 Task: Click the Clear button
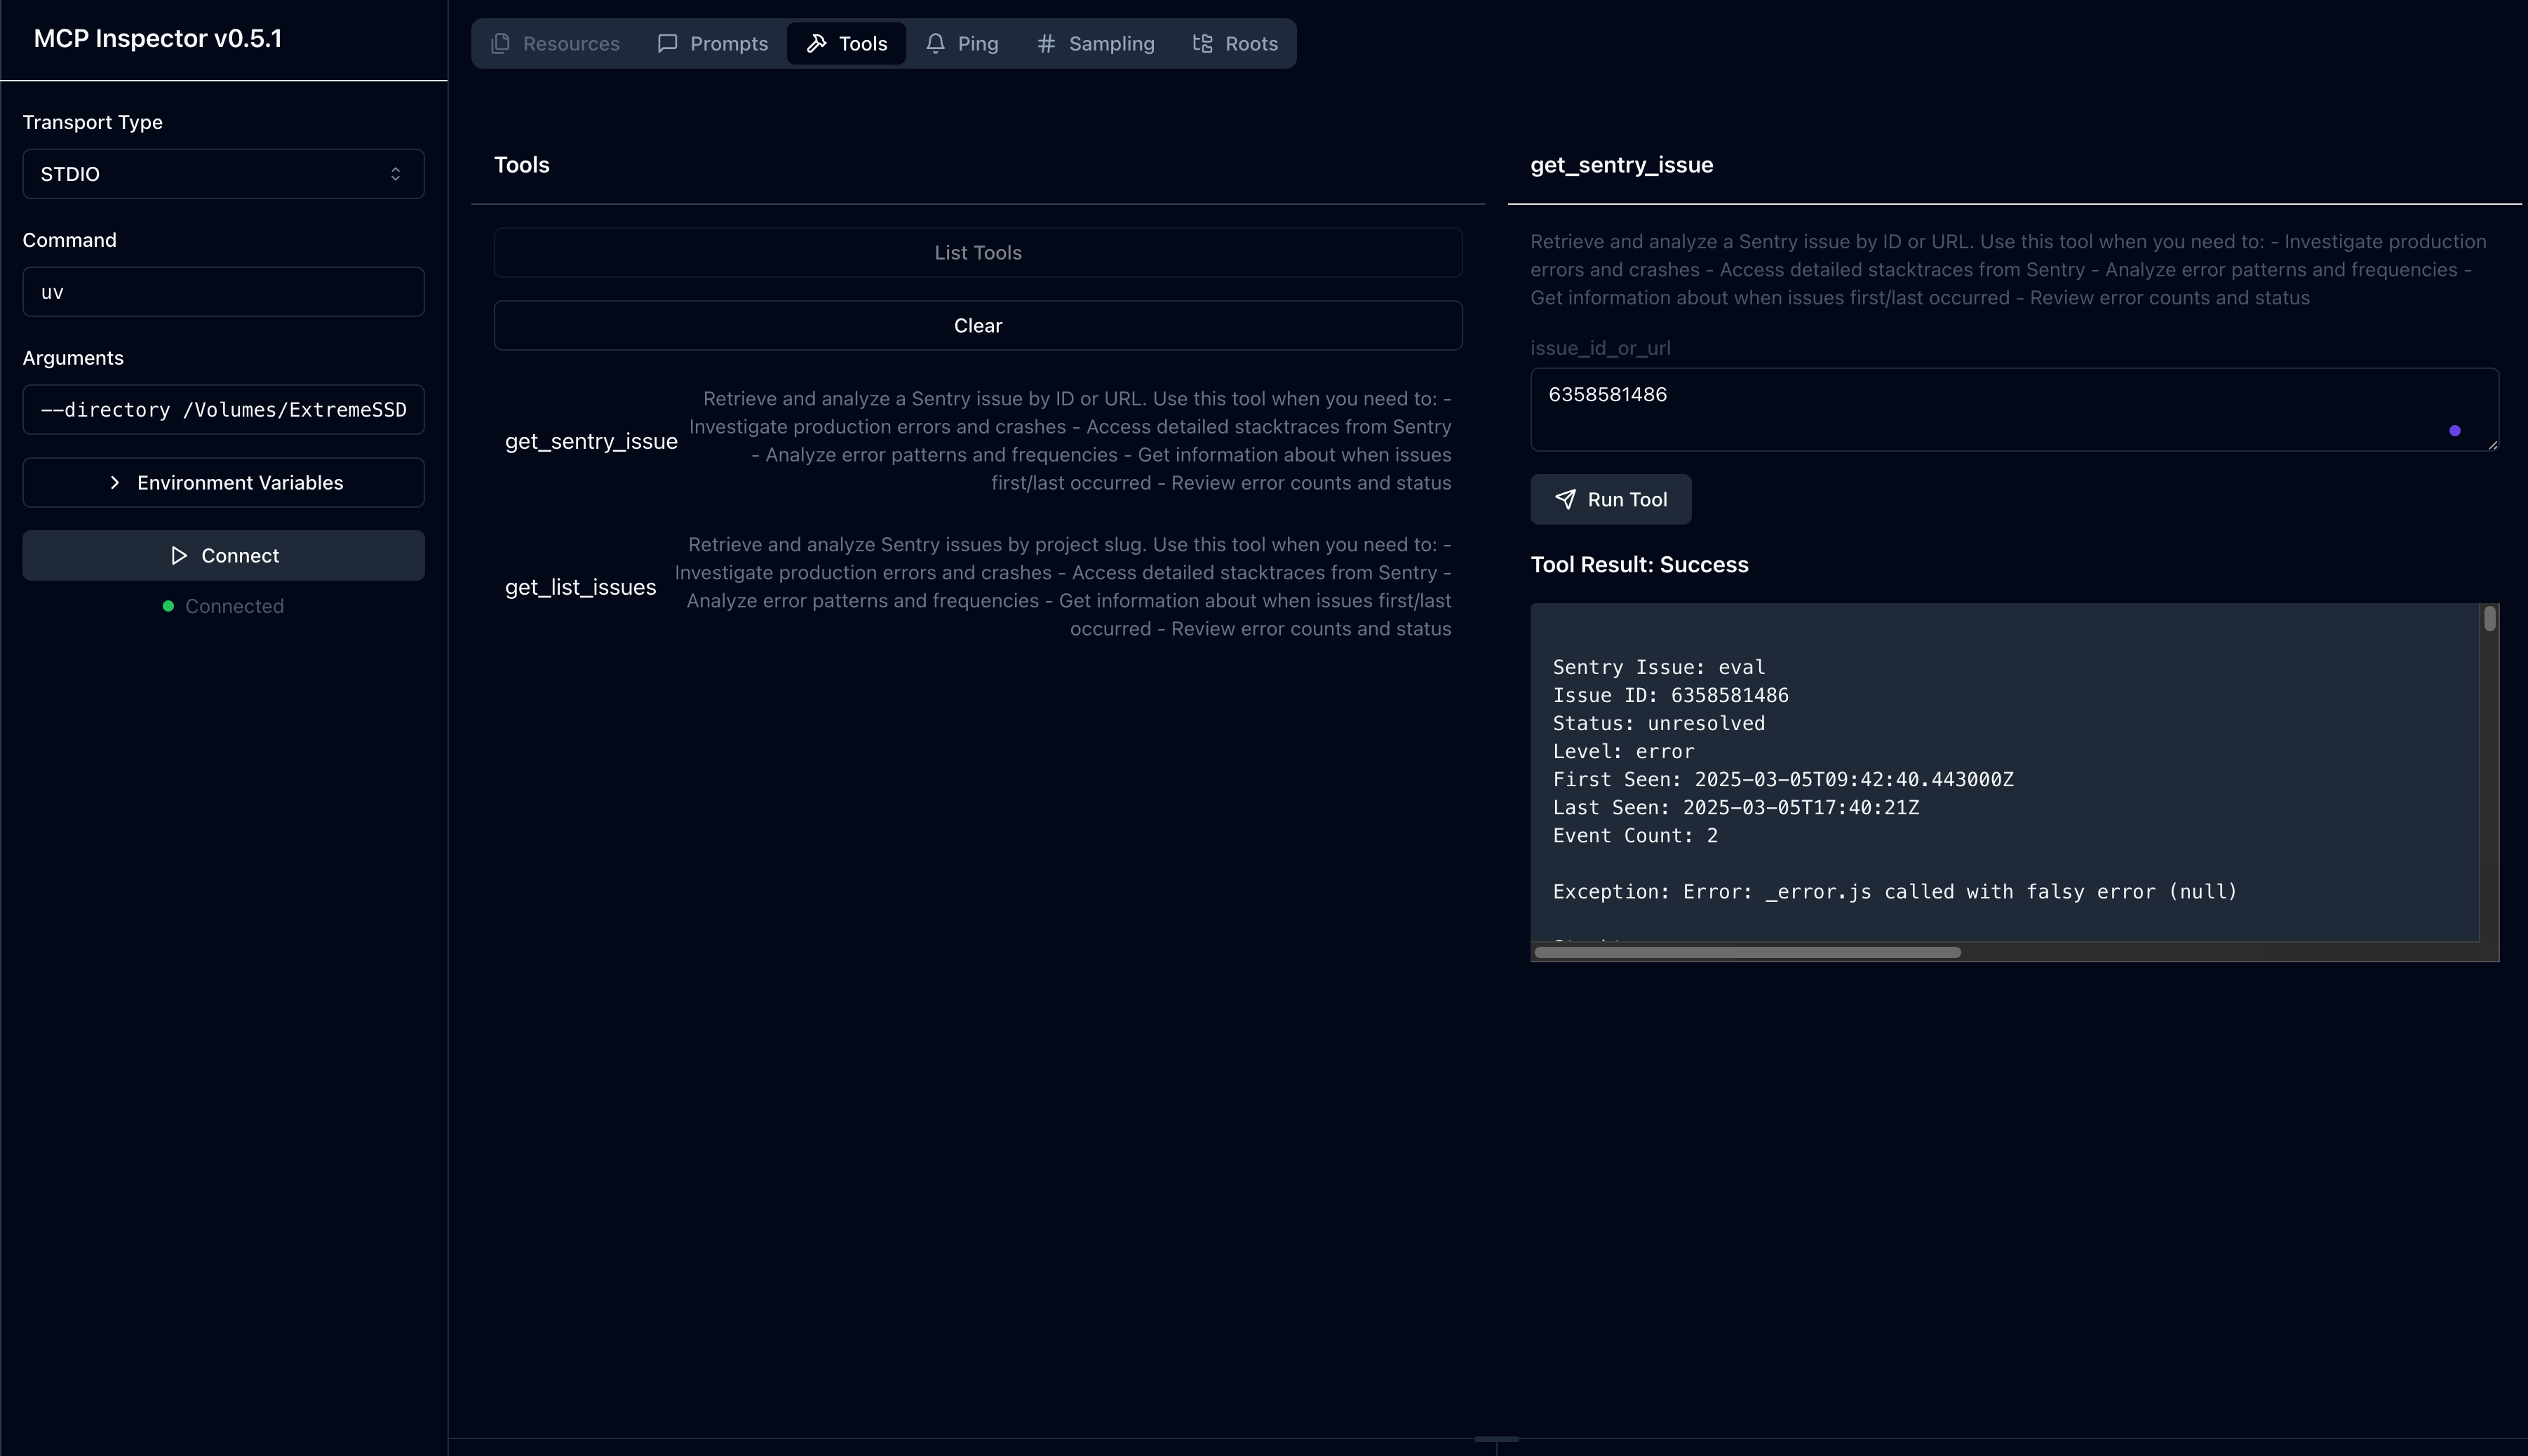[x=977, y=325]
